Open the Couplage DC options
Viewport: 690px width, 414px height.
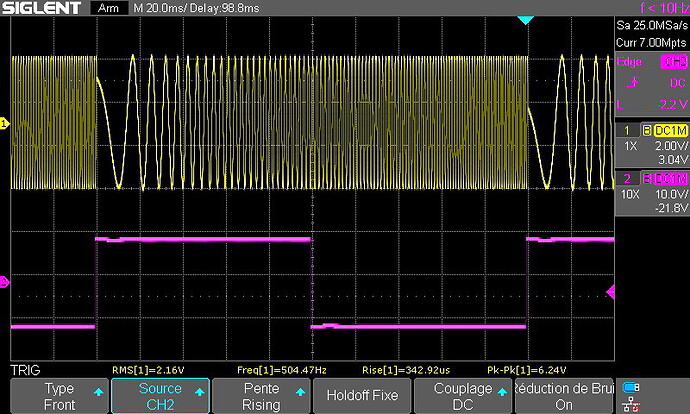(x=462, y=396)
